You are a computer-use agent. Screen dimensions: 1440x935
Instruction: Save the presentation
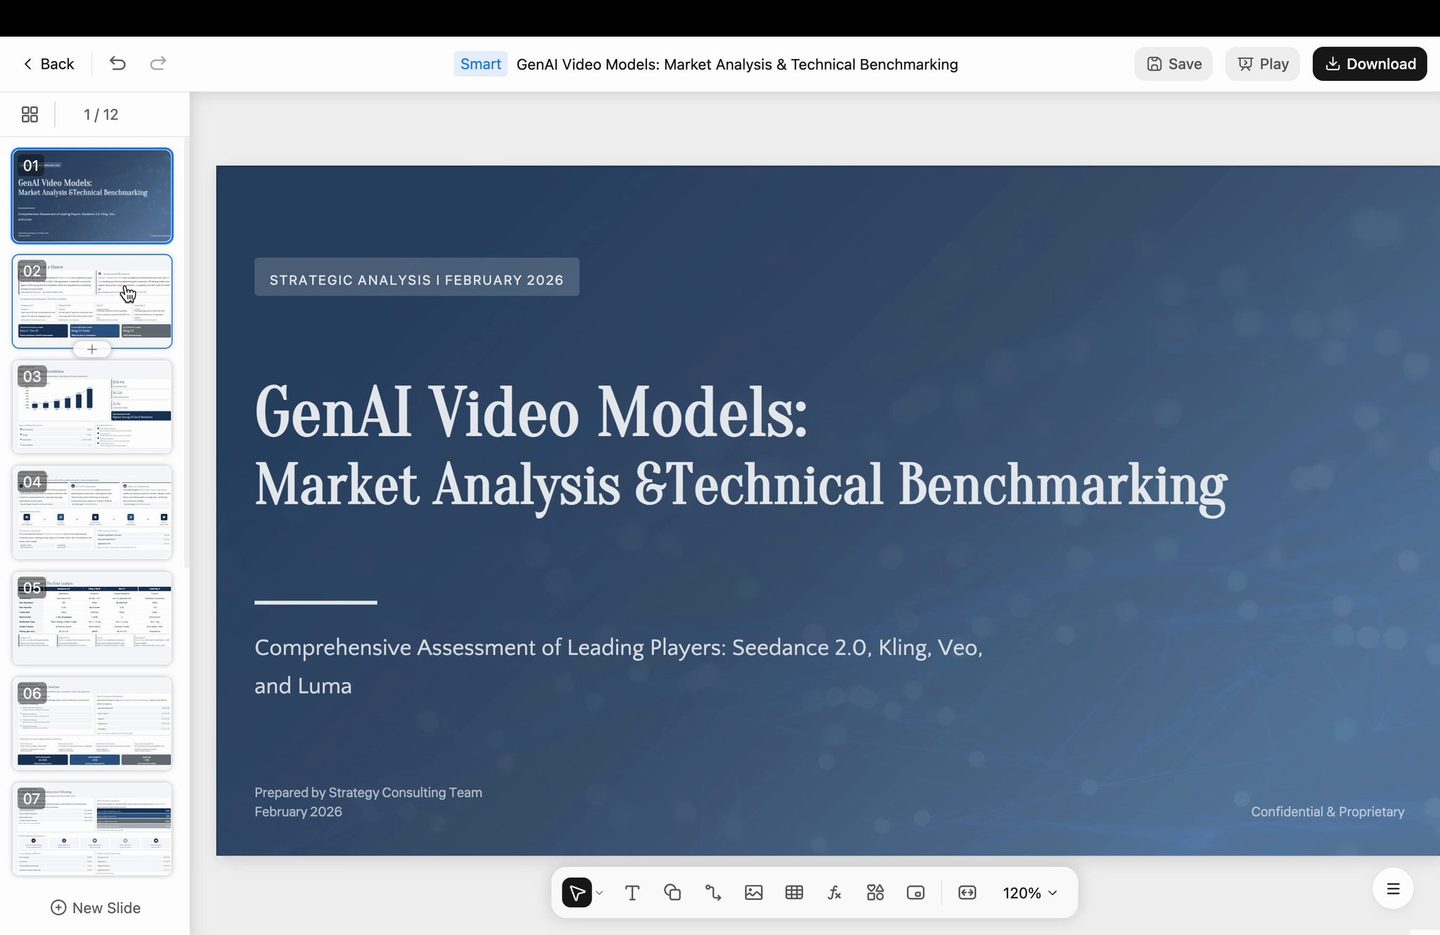pos(1174,64)
